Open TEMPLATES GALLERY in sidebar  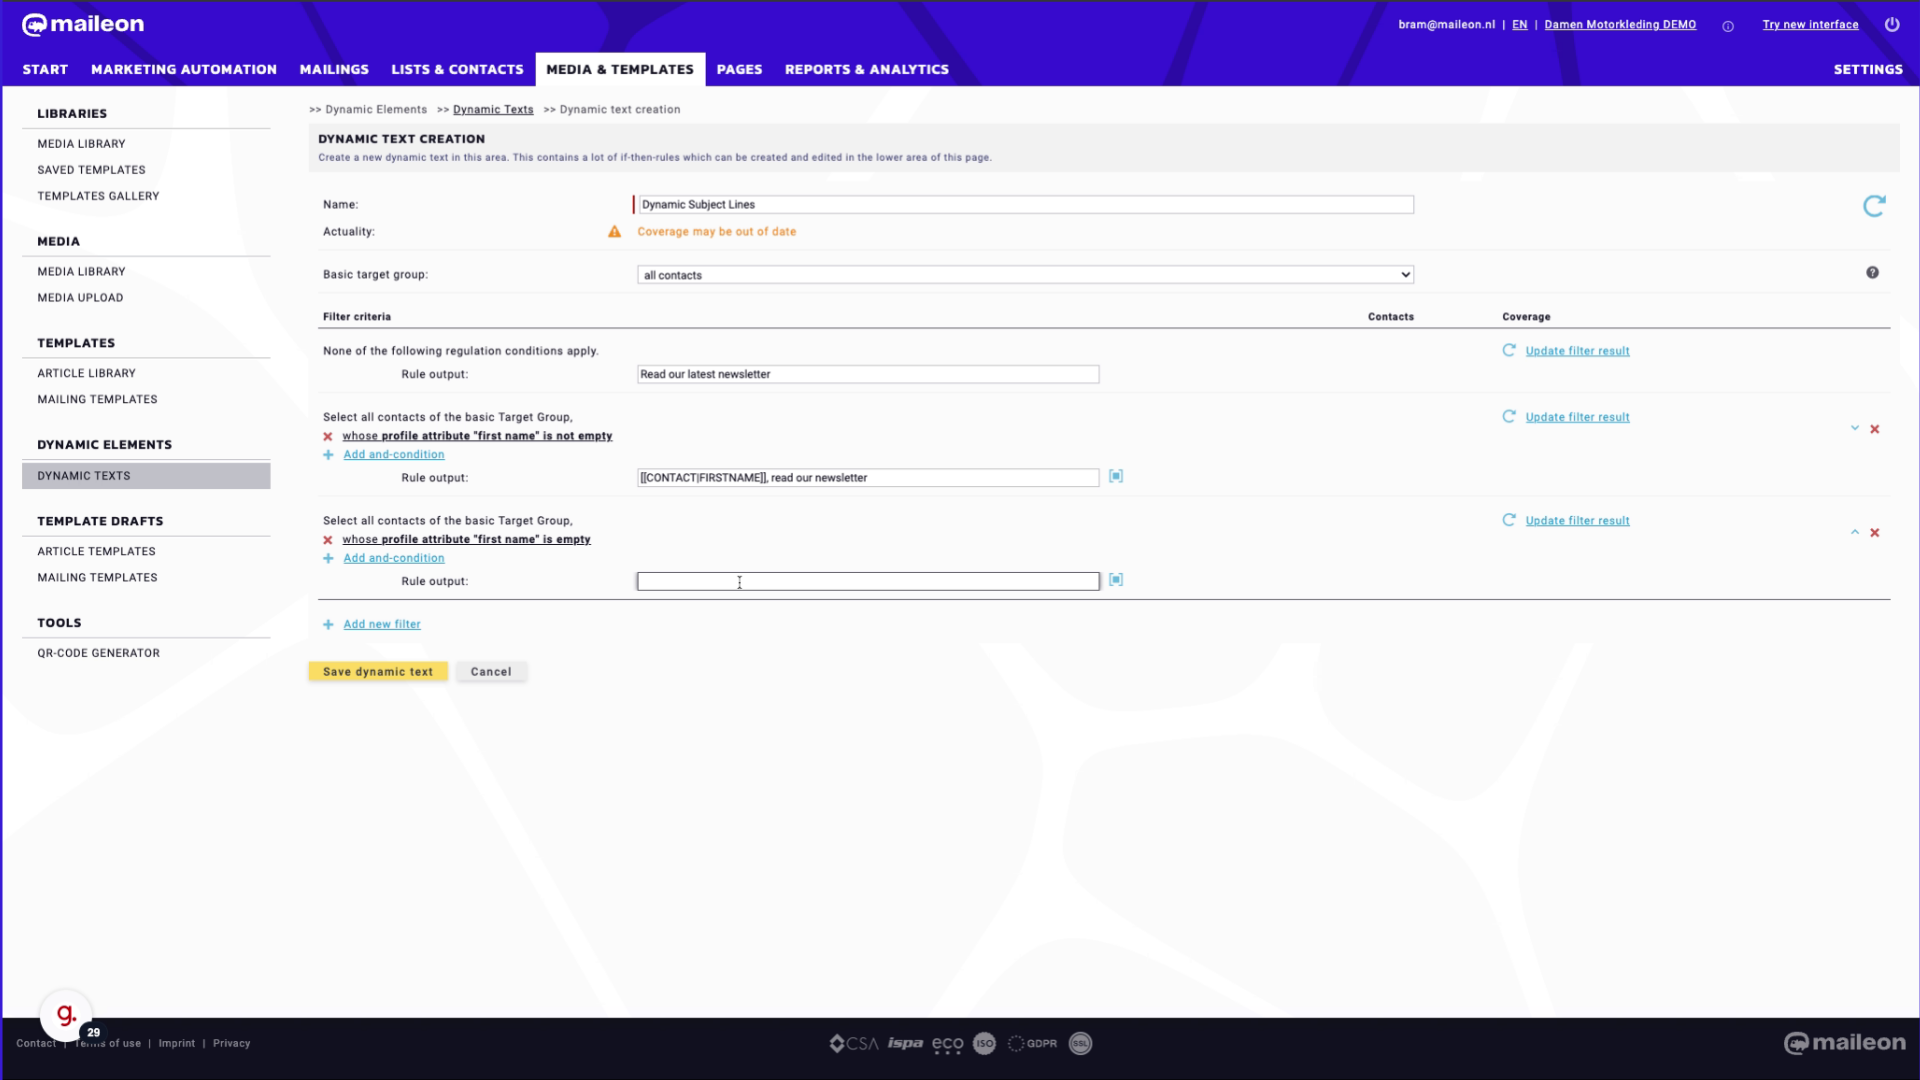click(x=98, y=196)
